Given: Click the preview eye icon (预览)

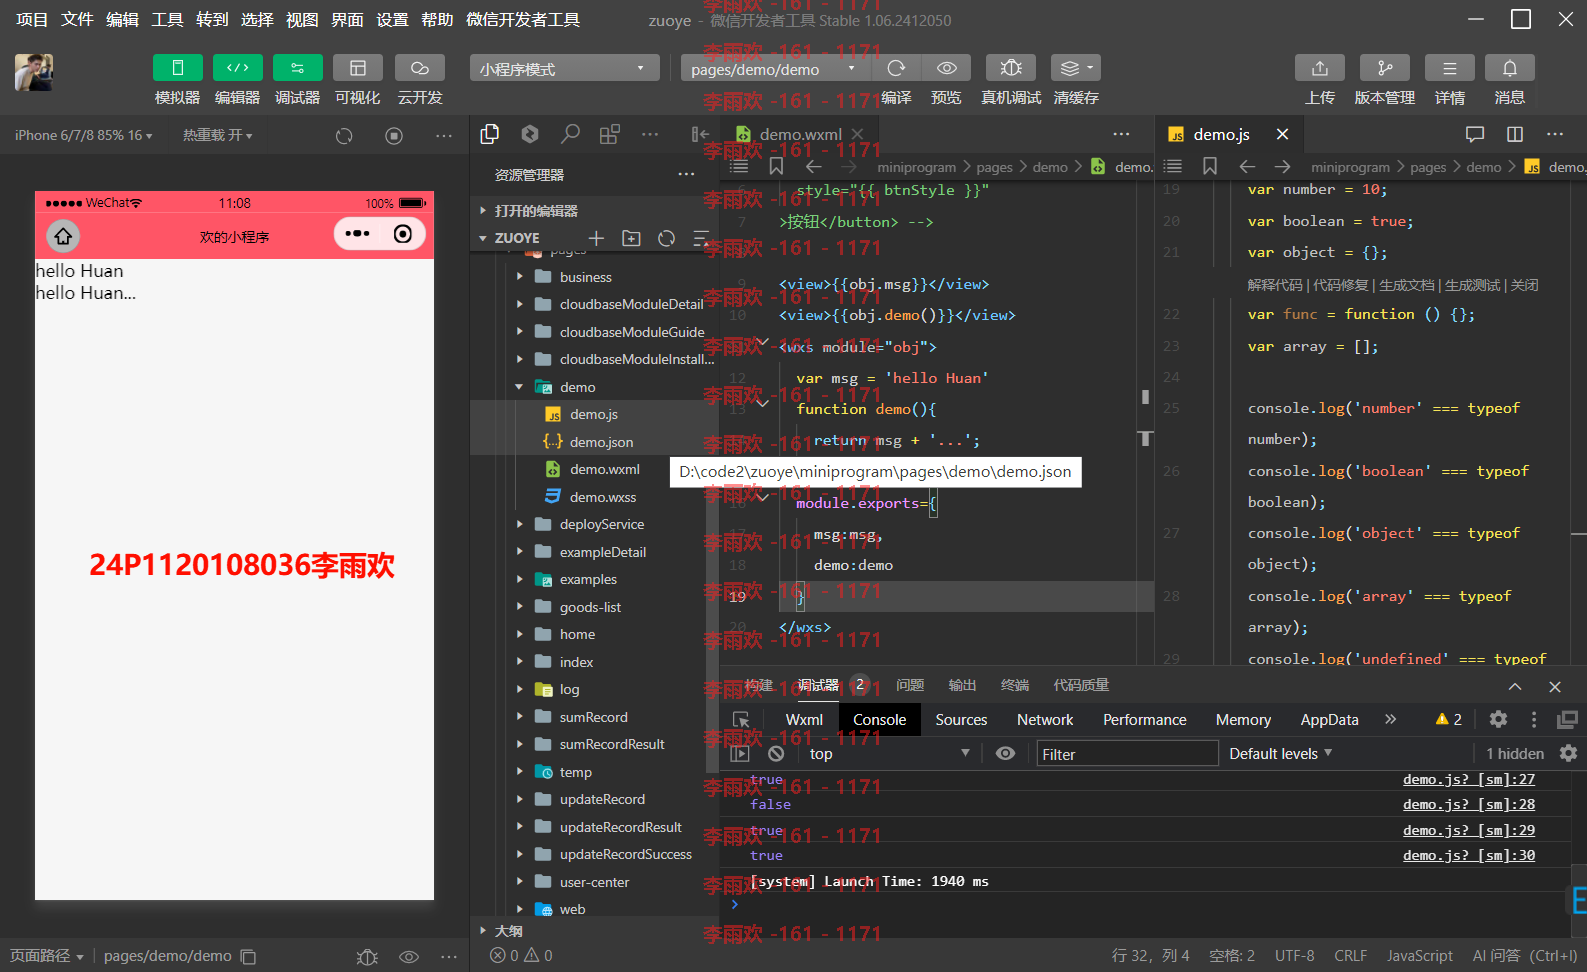Looking at the screenshot, I should coord(947,68).
